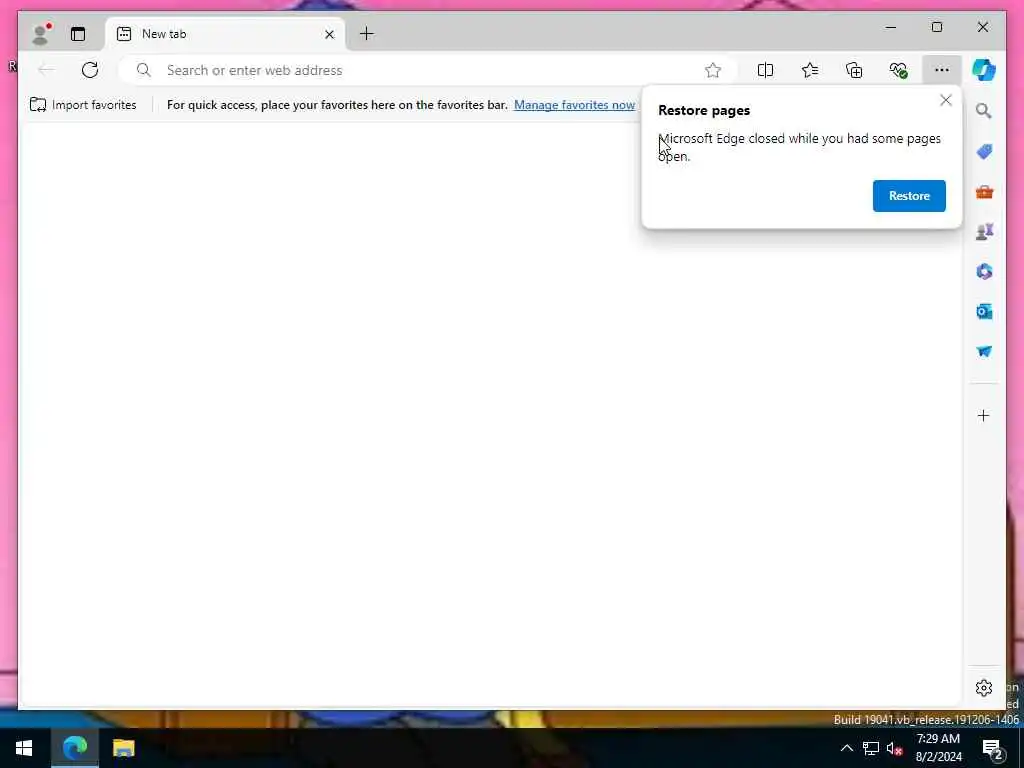Open the Windows Start menu
Viewport: 1024px width, 768px height.
click(x=24, y=748)
